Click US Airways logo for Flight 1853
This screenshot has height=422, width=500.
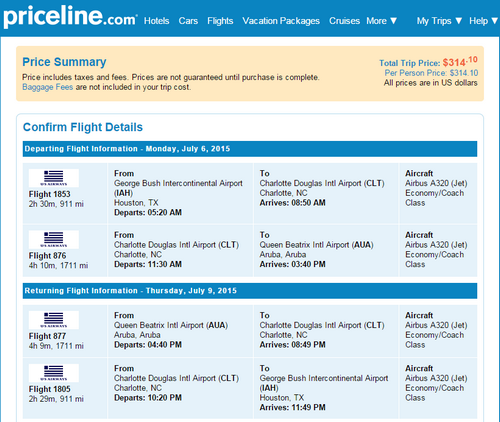(x=54, y=178)
